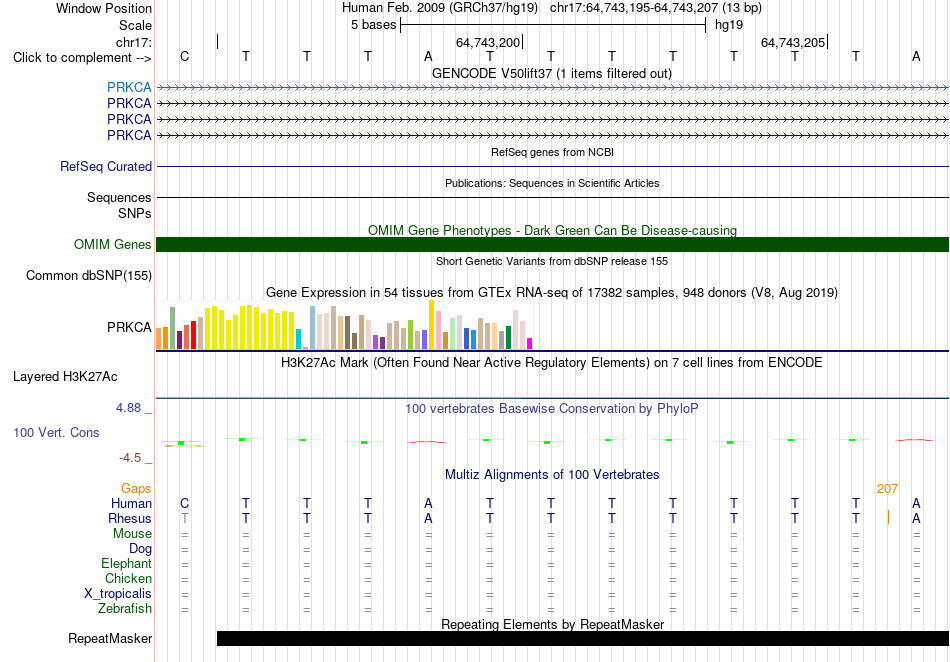Click the Chicken species row label
Screen dimensions: 950x662
[x=128, y=578]
